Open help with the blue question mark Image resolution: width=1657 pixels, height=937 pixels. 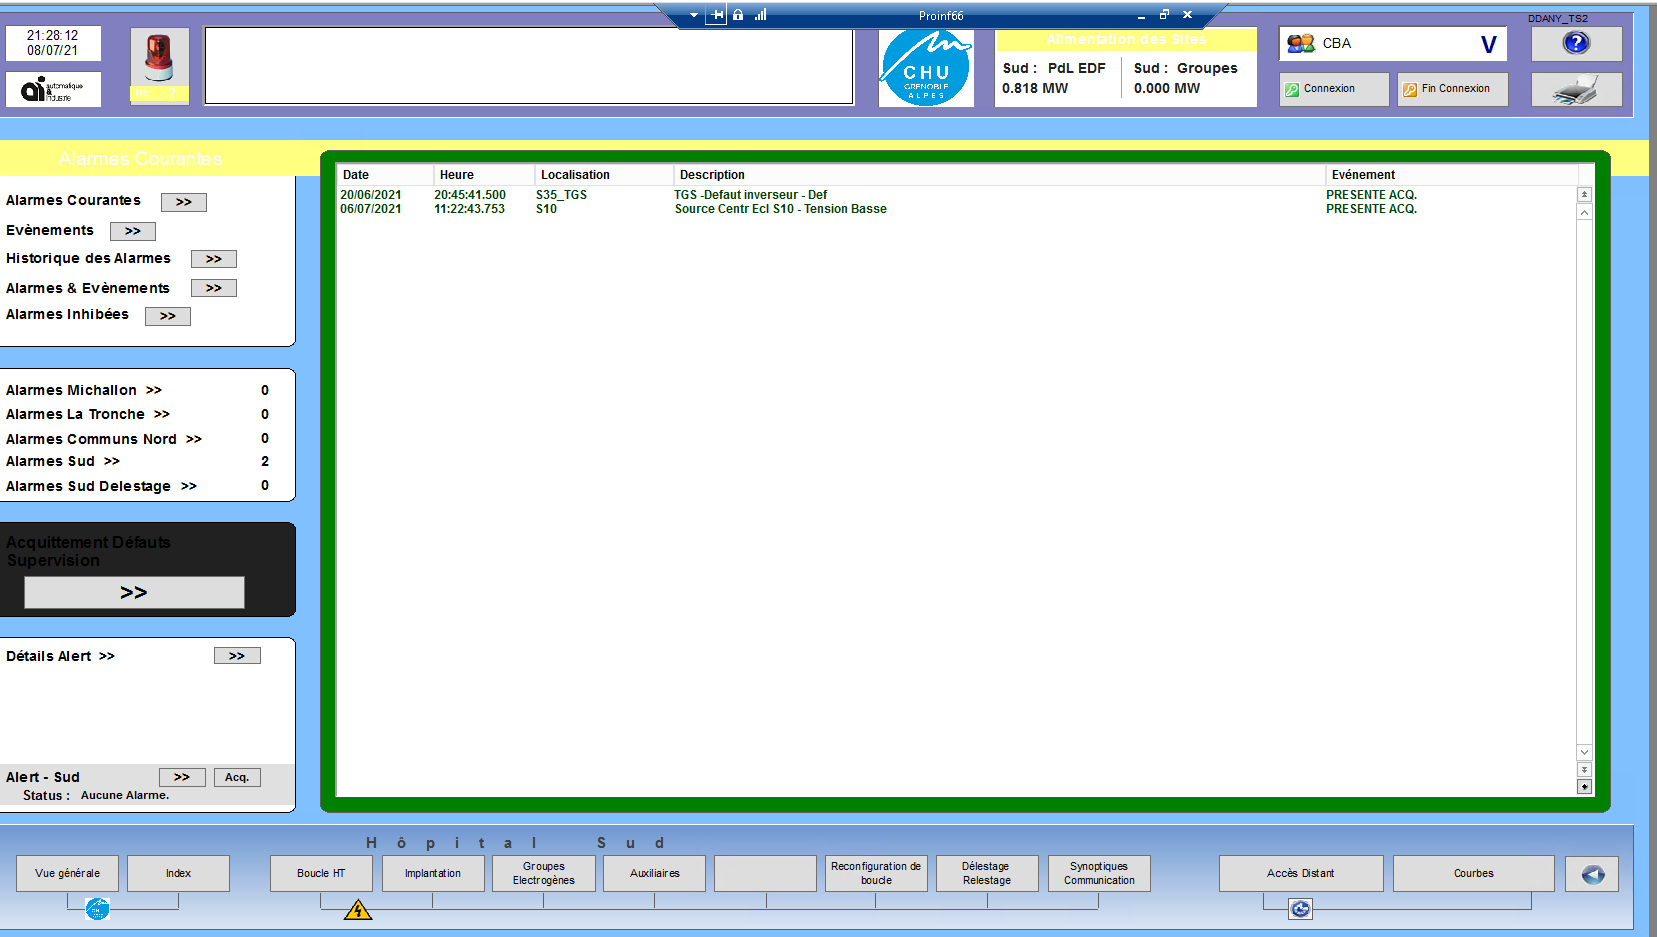point(1576,43)
